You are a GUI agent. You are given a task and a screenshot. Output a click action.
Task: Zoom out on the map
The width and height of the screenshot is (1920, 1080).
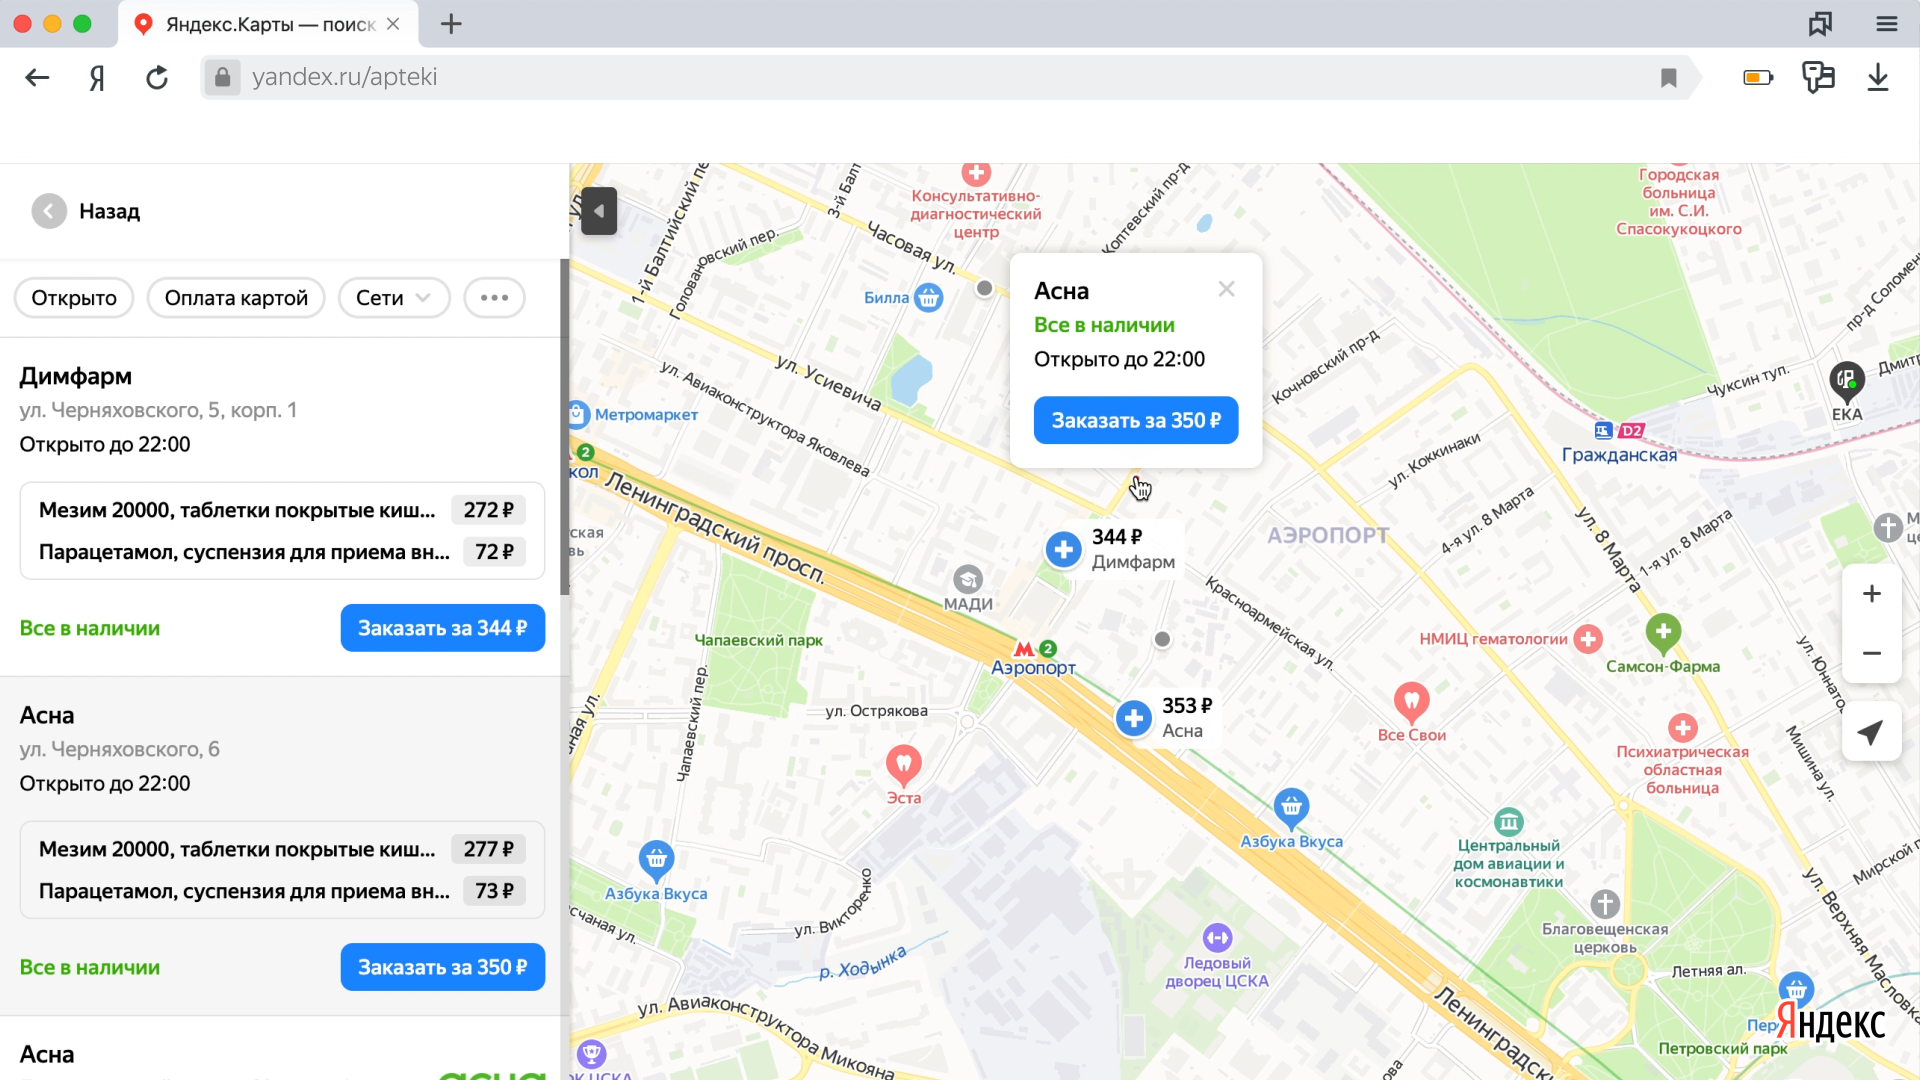(x=1872, y=653)
